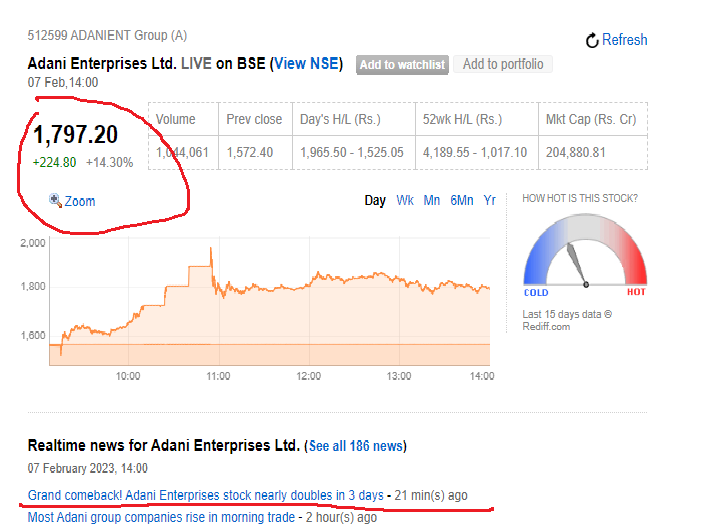Open Most Adani group companies rise headline
The width and height of the screenshot is (709, 531).
(x=161, y=517)
